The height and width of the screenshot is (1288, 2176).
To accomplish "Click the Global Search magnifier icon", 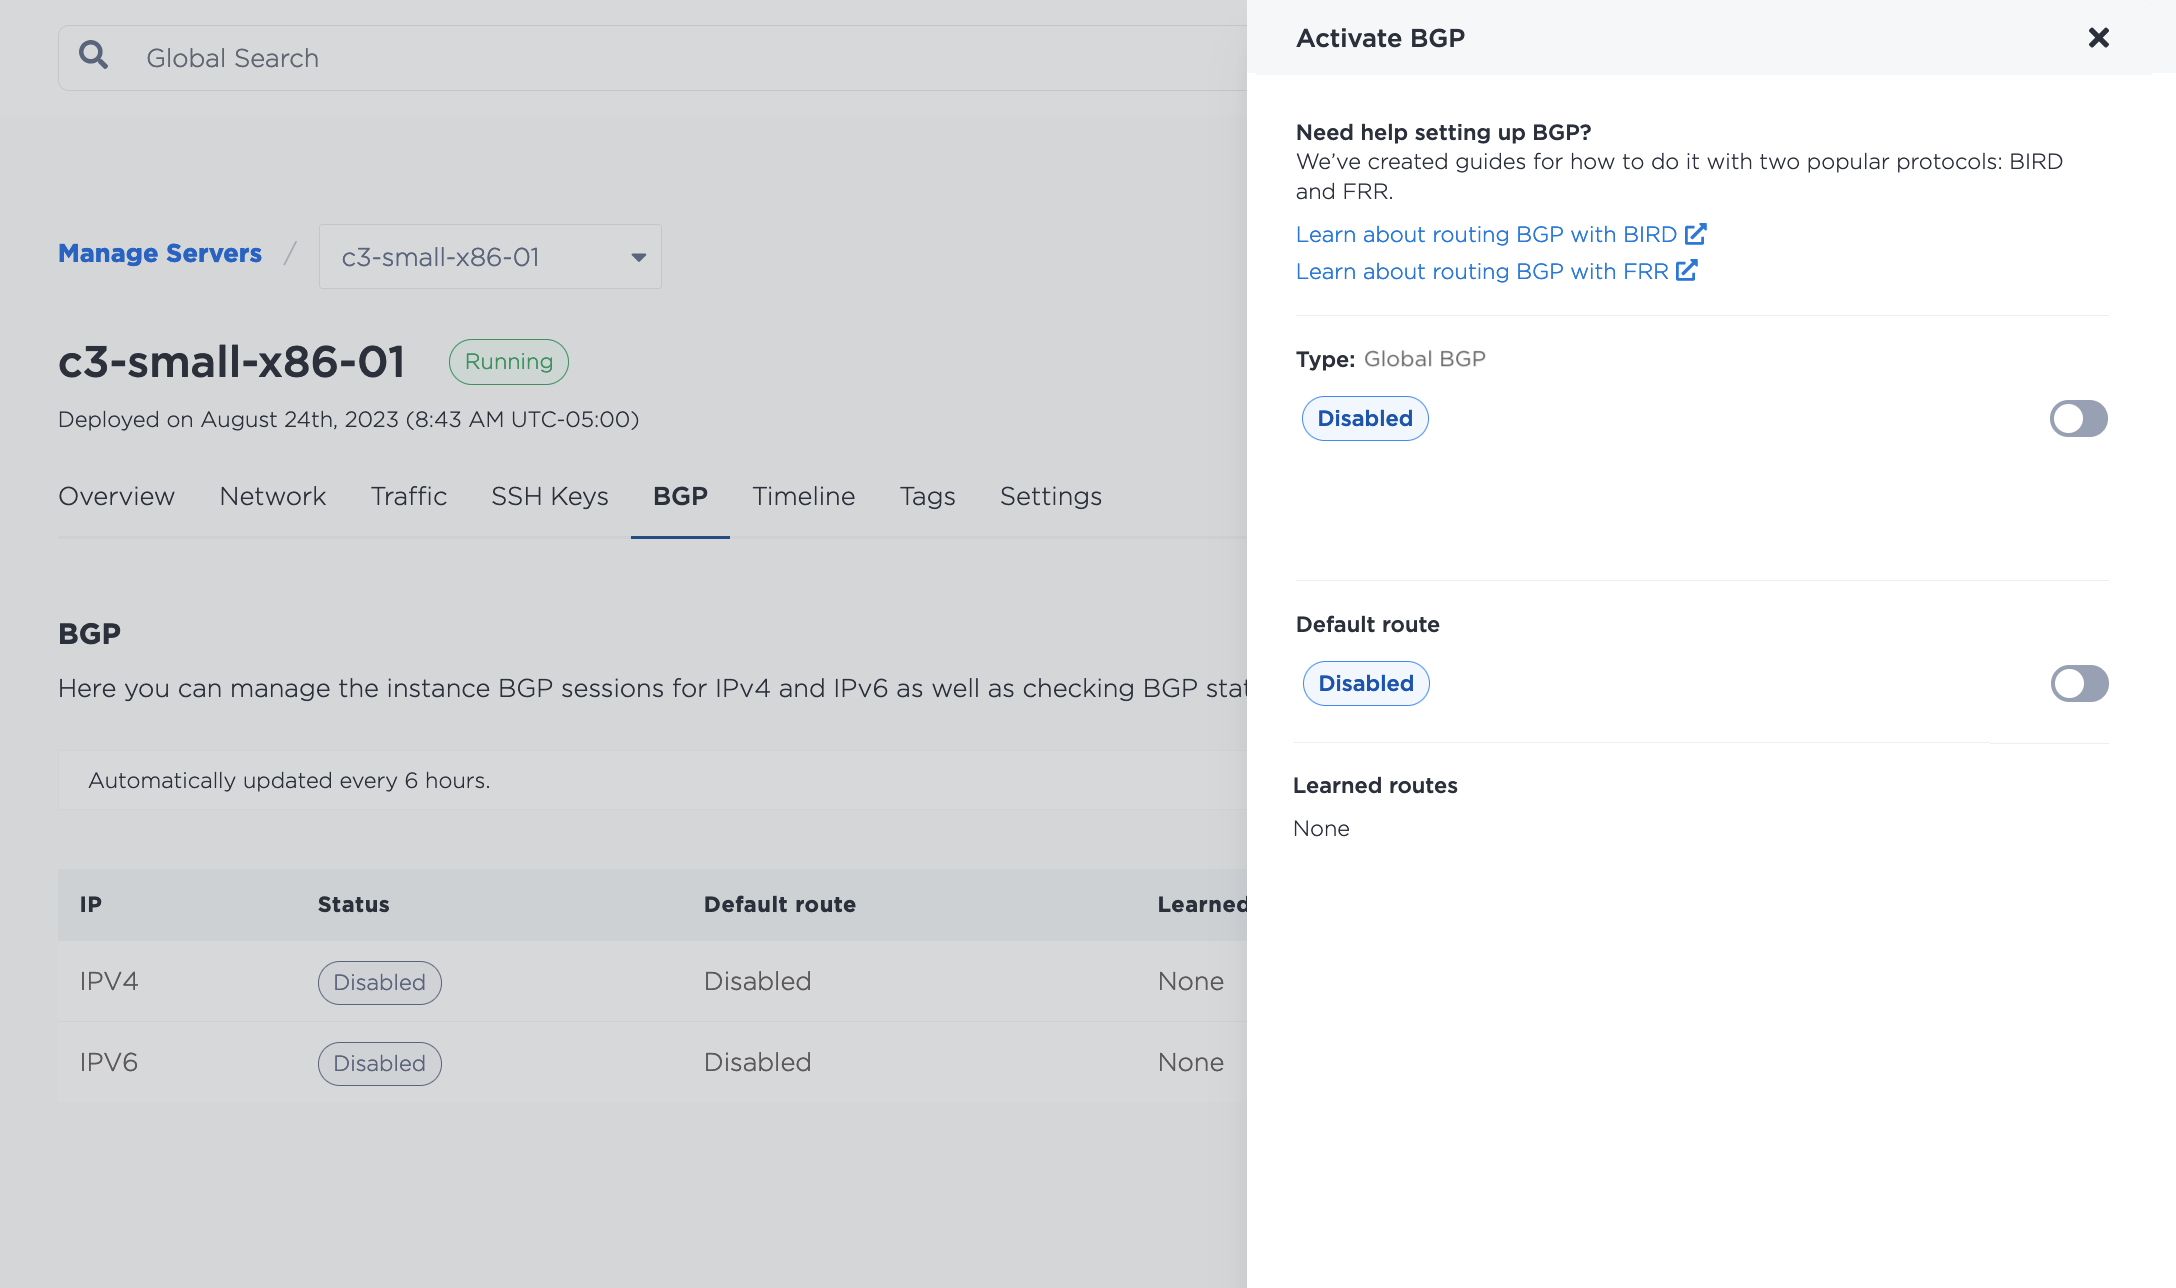I will tap(94, 55).
